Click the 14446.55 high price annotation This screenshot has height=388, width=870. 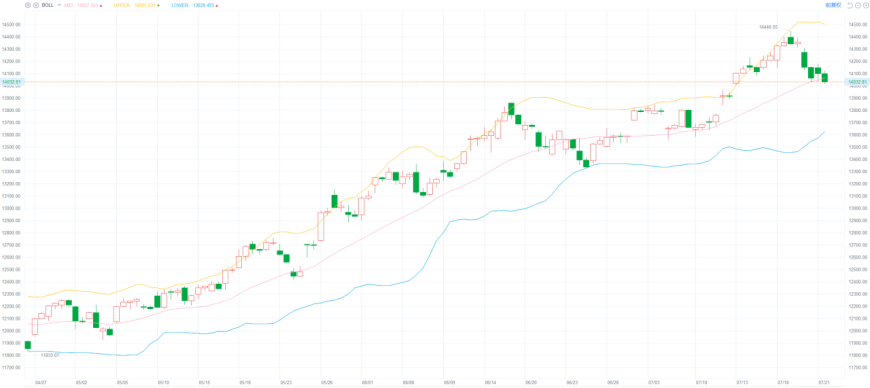[768, 27]
